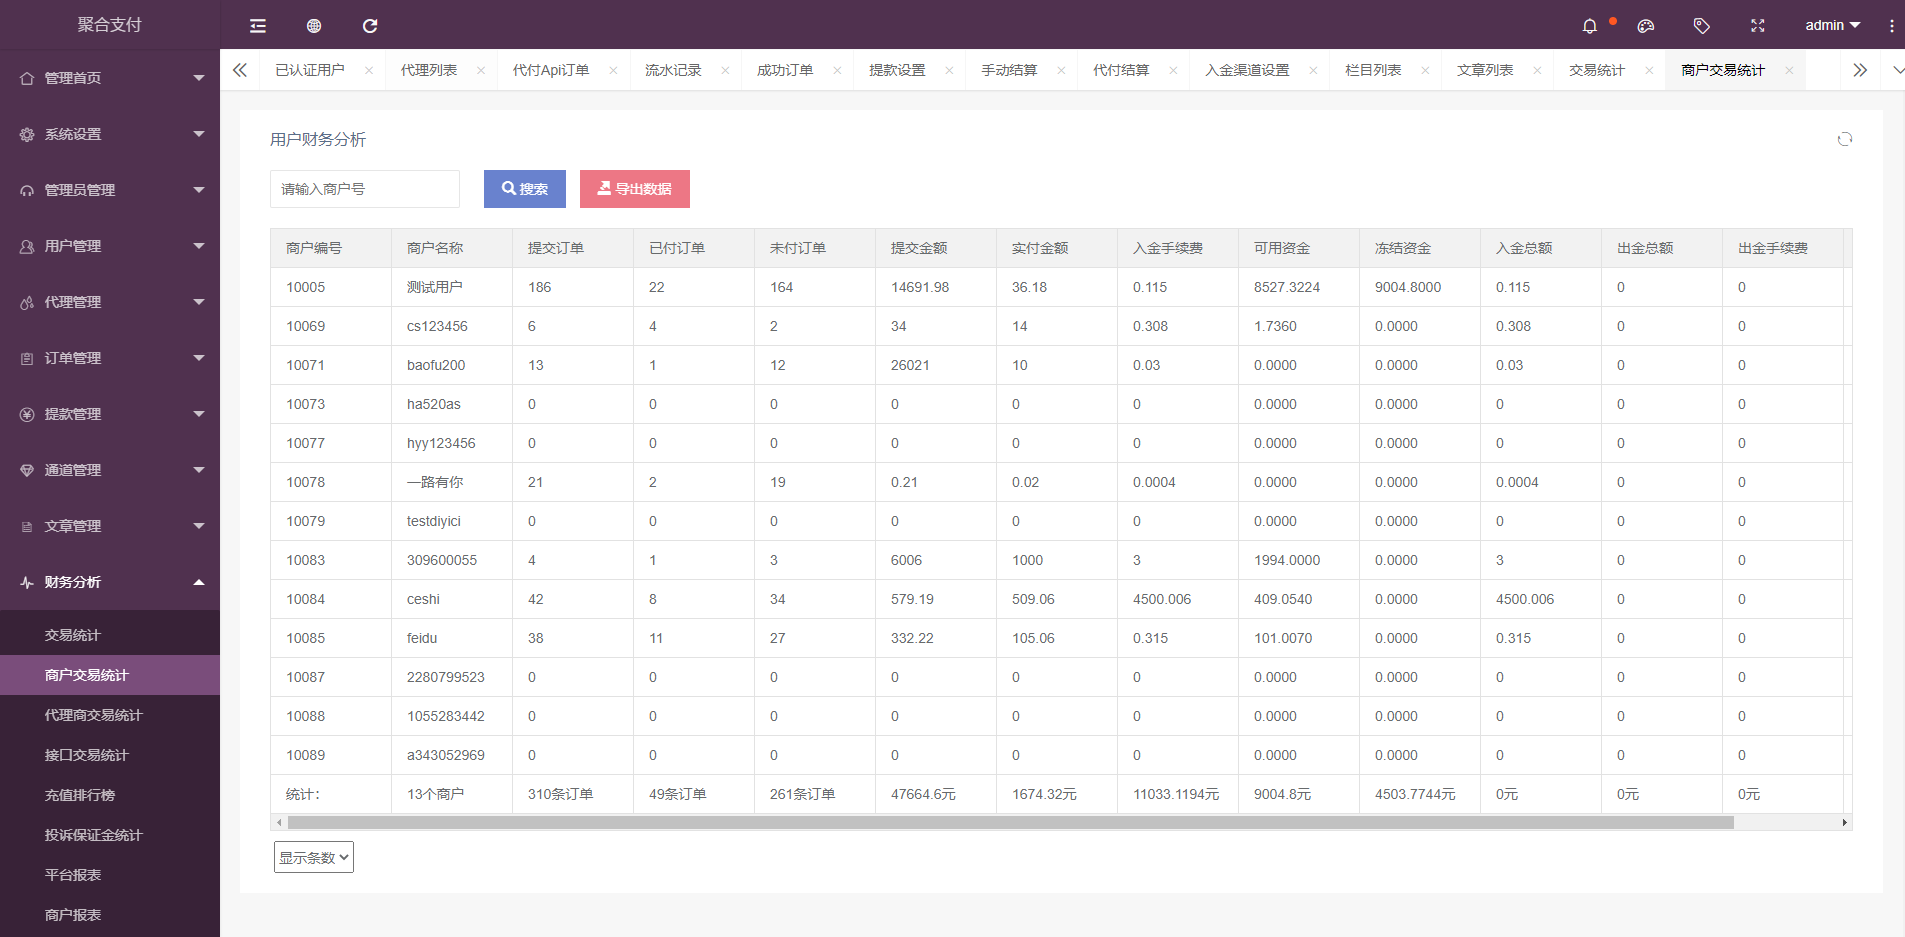The height and width of the screenshot is (937, 1905).
Task: Close the 商户交易统计 tab
Action: tap(1789, 70)
